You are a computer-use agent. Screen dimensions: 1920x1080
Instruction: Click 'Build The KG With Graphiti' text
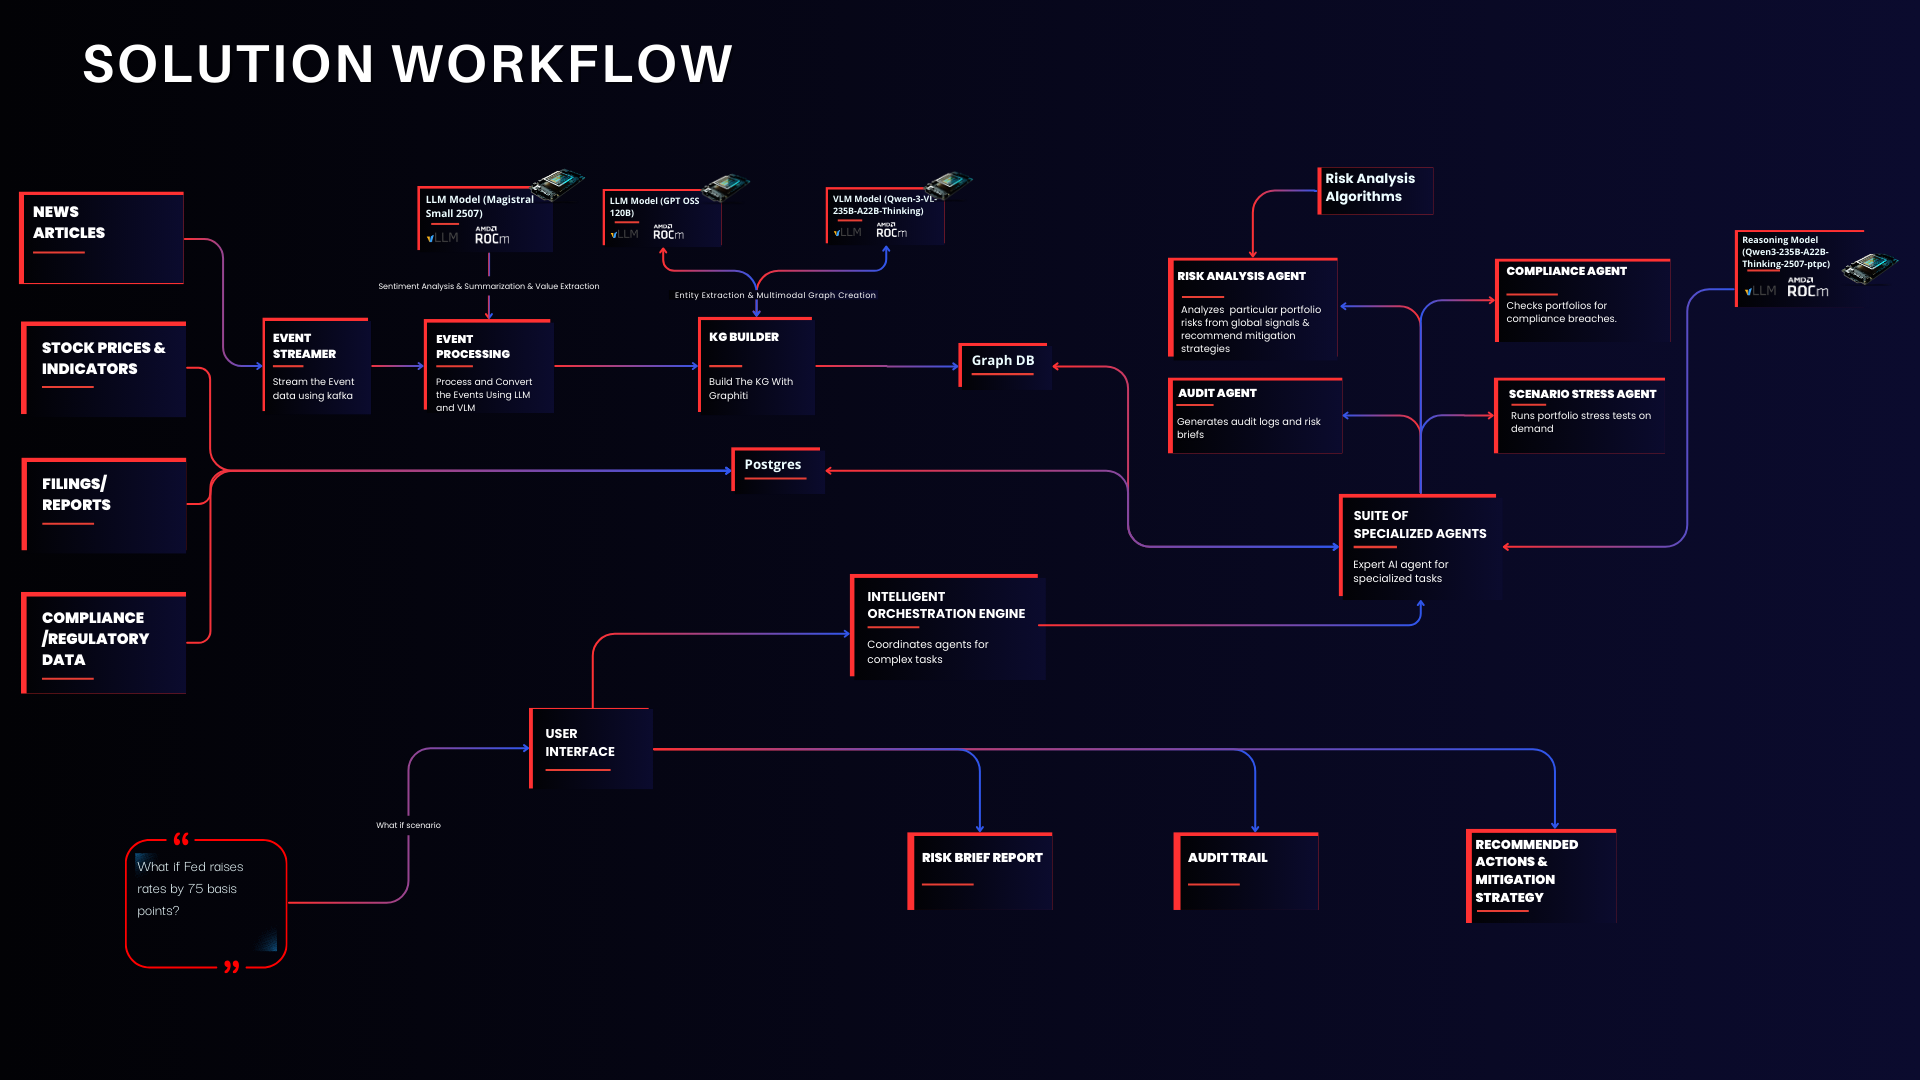pos(751,389)
